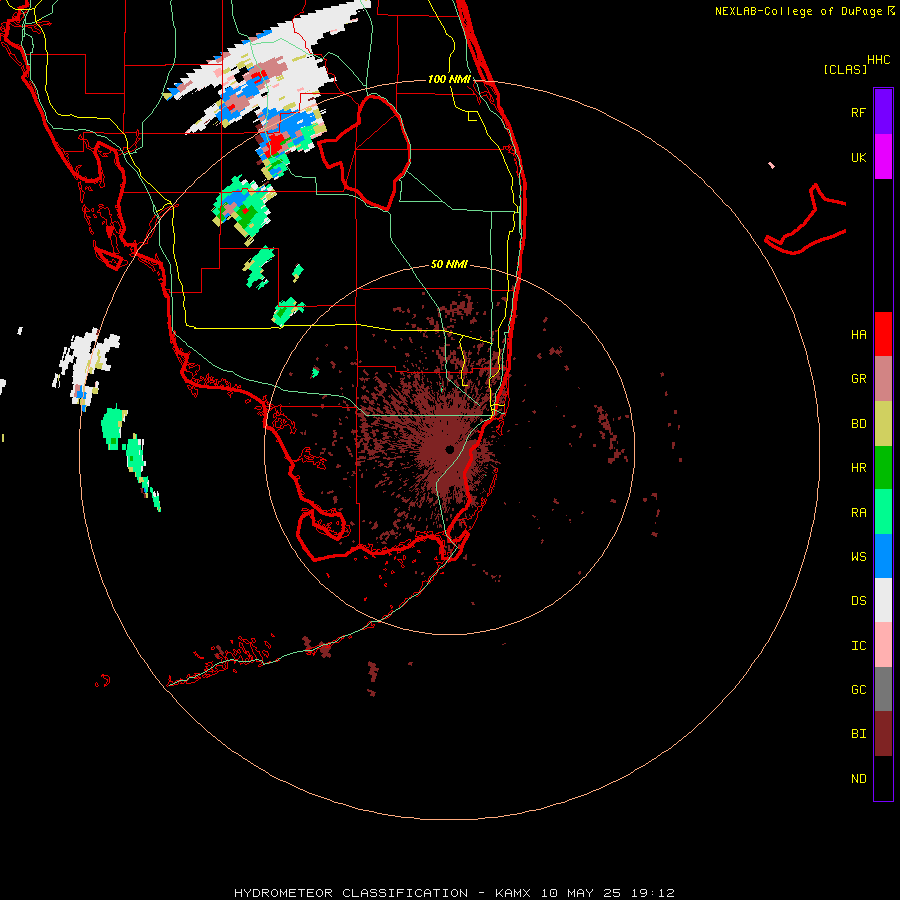Viewport: 900px width, 900px height.
Task: Click the ND black legend swatch
Action: click(883, 778)
